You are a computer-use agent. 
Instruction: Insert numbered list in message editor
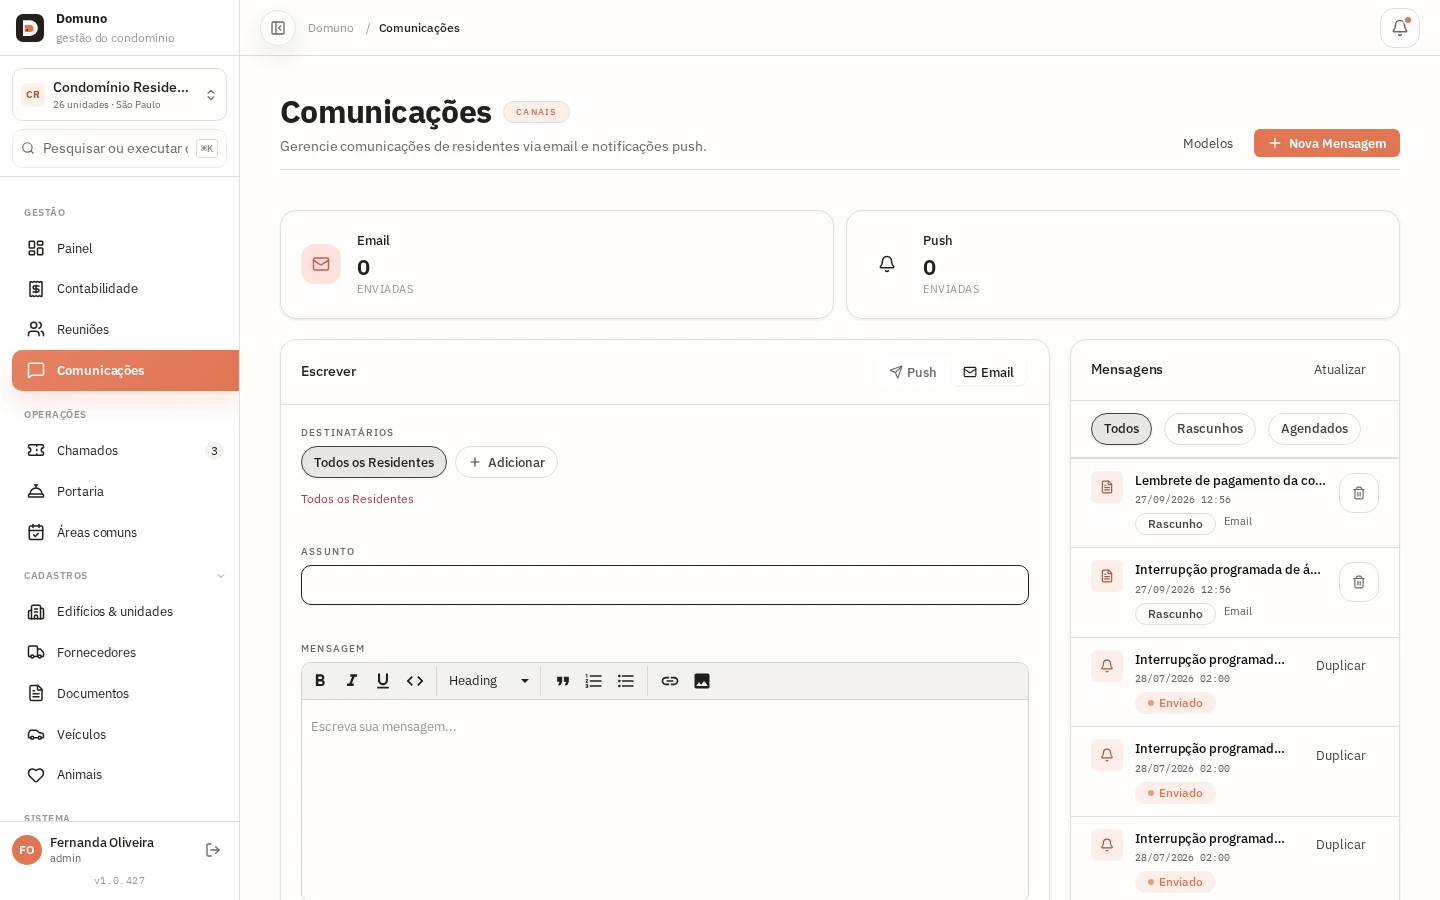594,681
